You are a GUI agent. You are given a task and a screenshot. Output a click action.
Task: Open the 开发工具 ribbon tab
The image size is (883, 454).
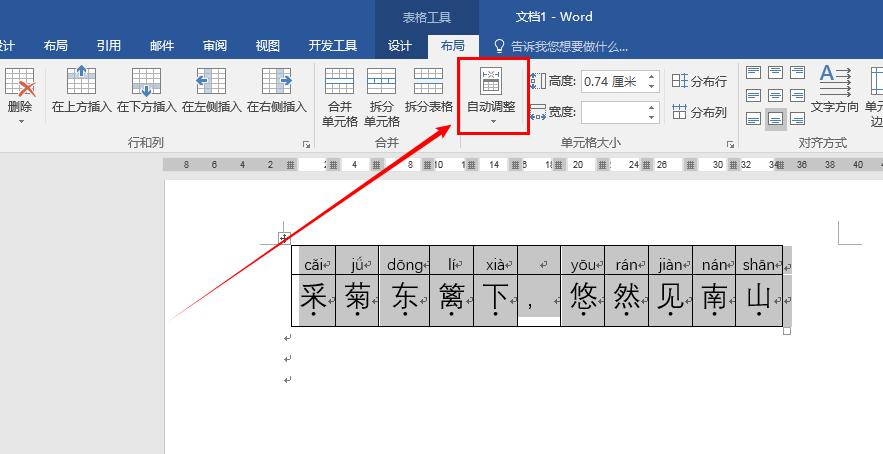point(333,46)
